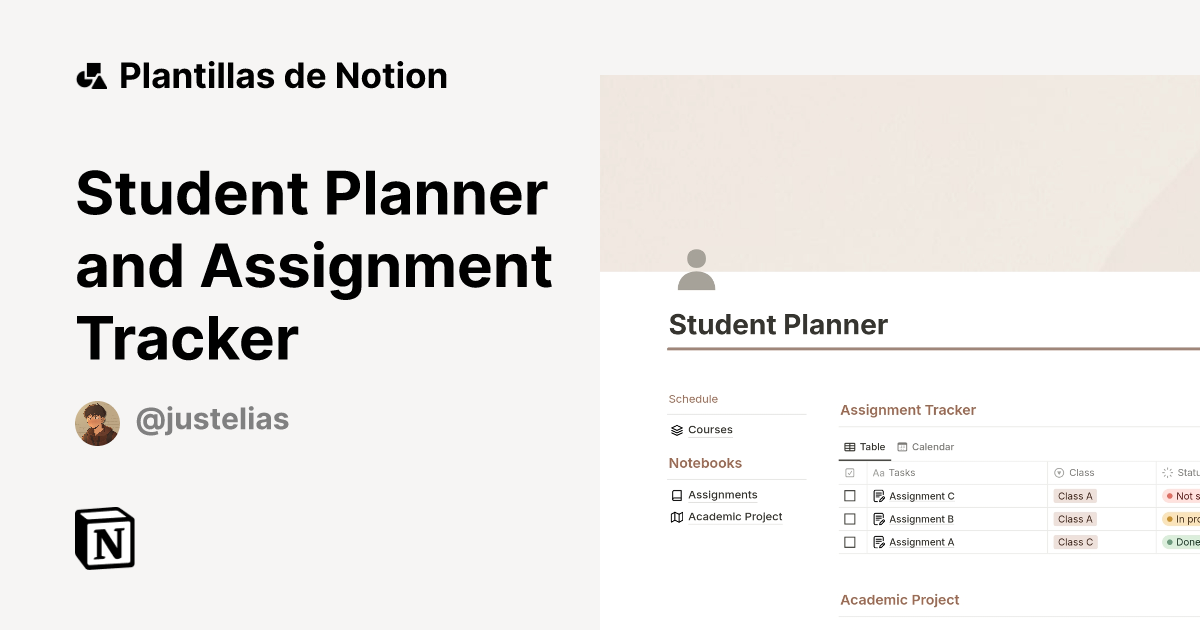Open the Courses link
Image resolution: width=1200 pixels, height=630 pixels.
(x=710, y=430)
